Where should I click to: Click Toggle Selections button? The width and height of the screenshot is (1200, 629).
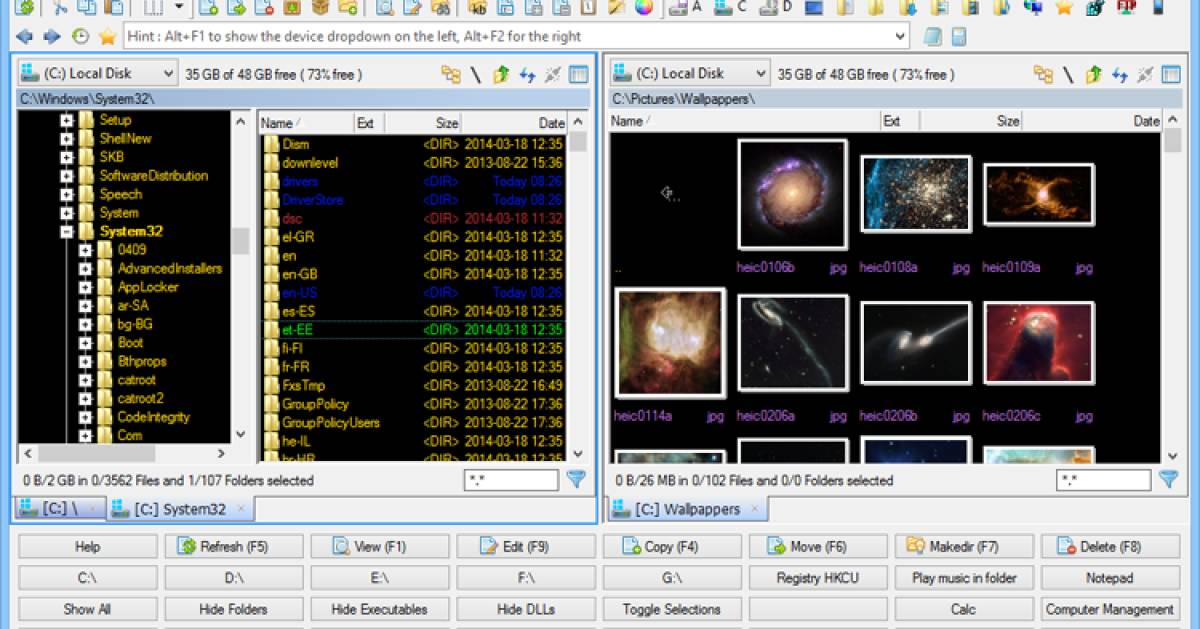[672, 609]
